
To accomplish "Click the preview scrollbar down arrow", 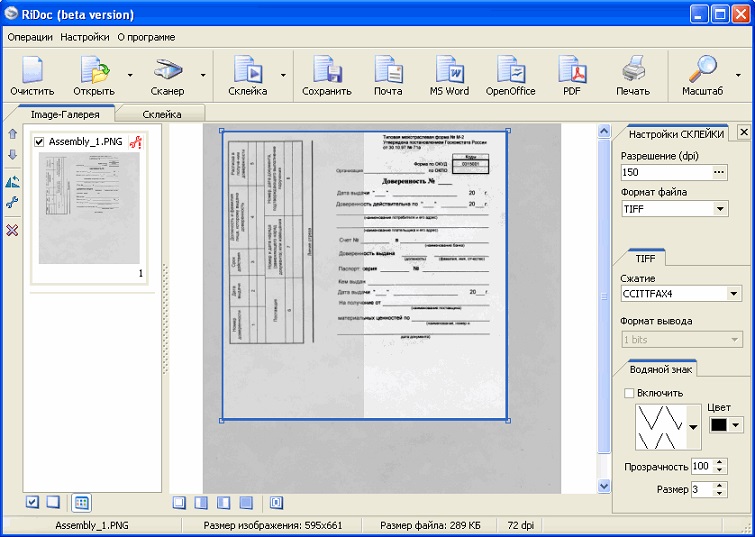I will [604, 486].
